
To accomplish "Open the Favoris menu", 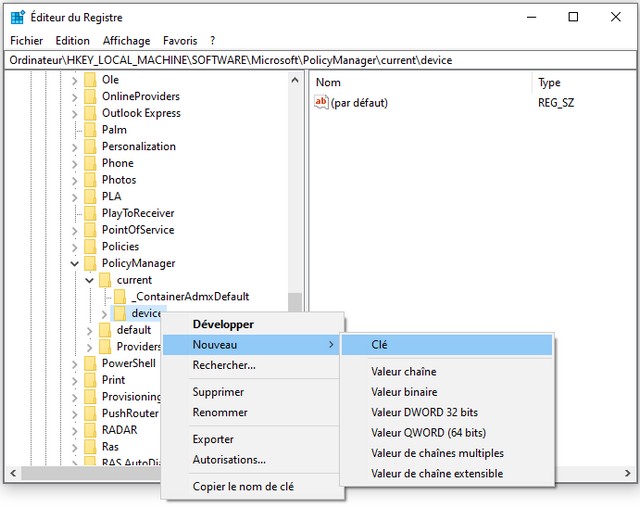I will pyautogui.click(x=180, y=41).
